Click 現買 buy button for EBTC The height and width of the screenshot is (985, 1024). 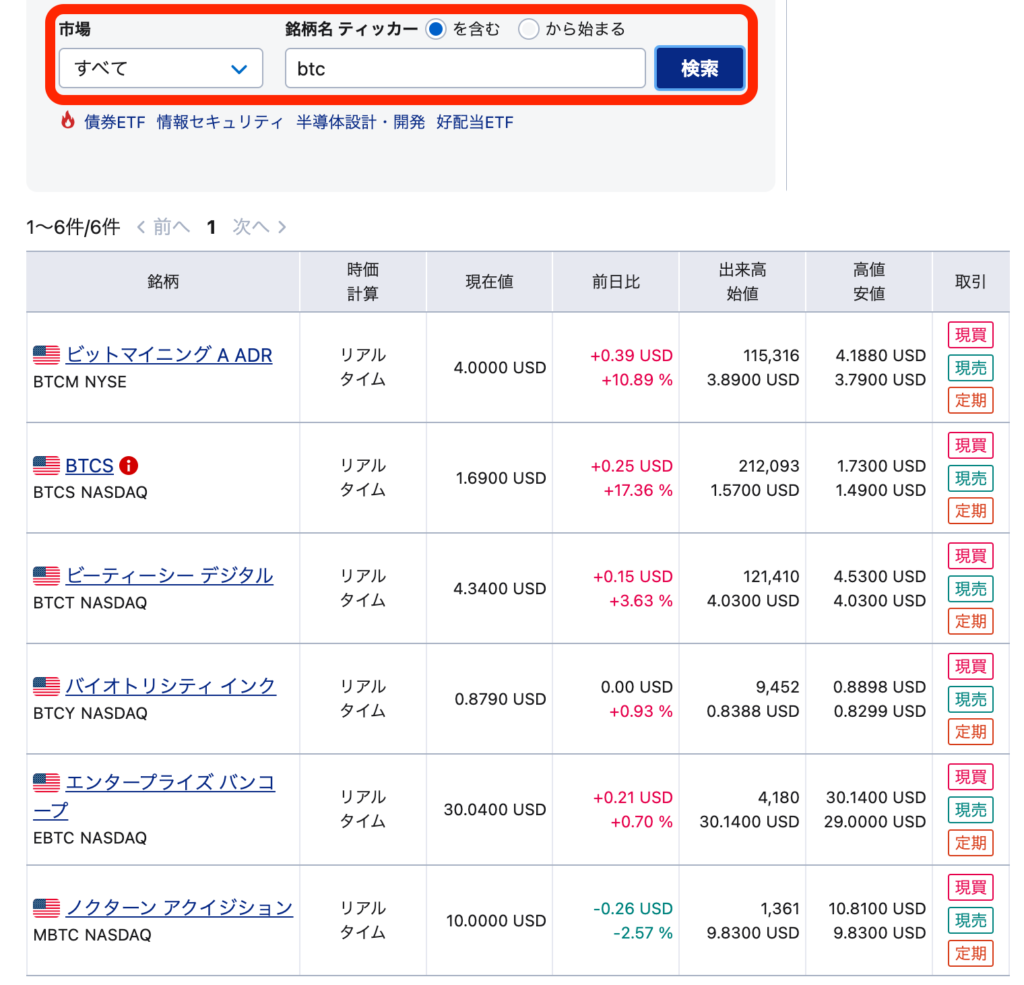pyautogui.click(x=970, y=777)
